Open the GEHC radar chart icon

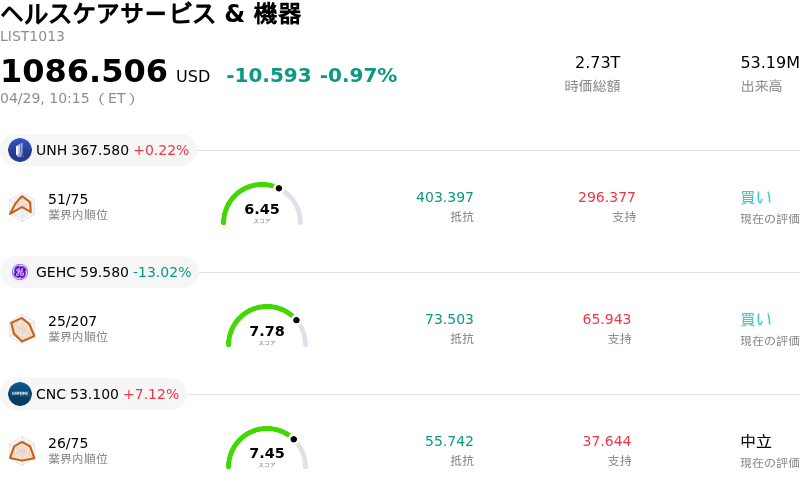pyautogui.click(x=21, y=328)
